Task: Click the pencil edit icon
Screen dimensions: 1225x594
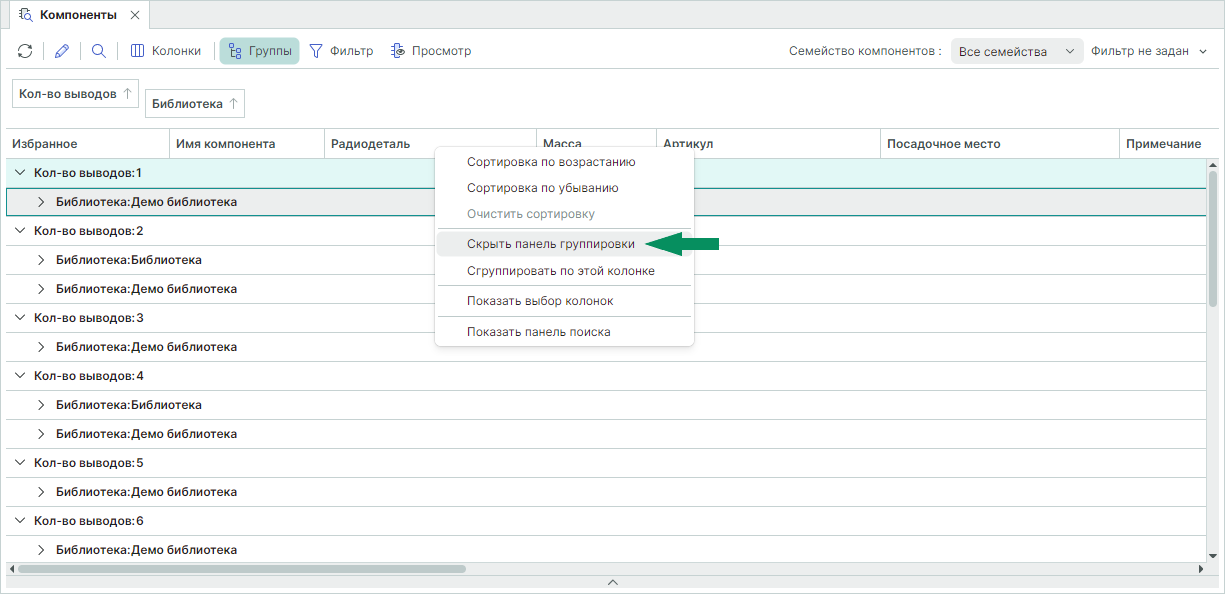Action: click(62, 51)
